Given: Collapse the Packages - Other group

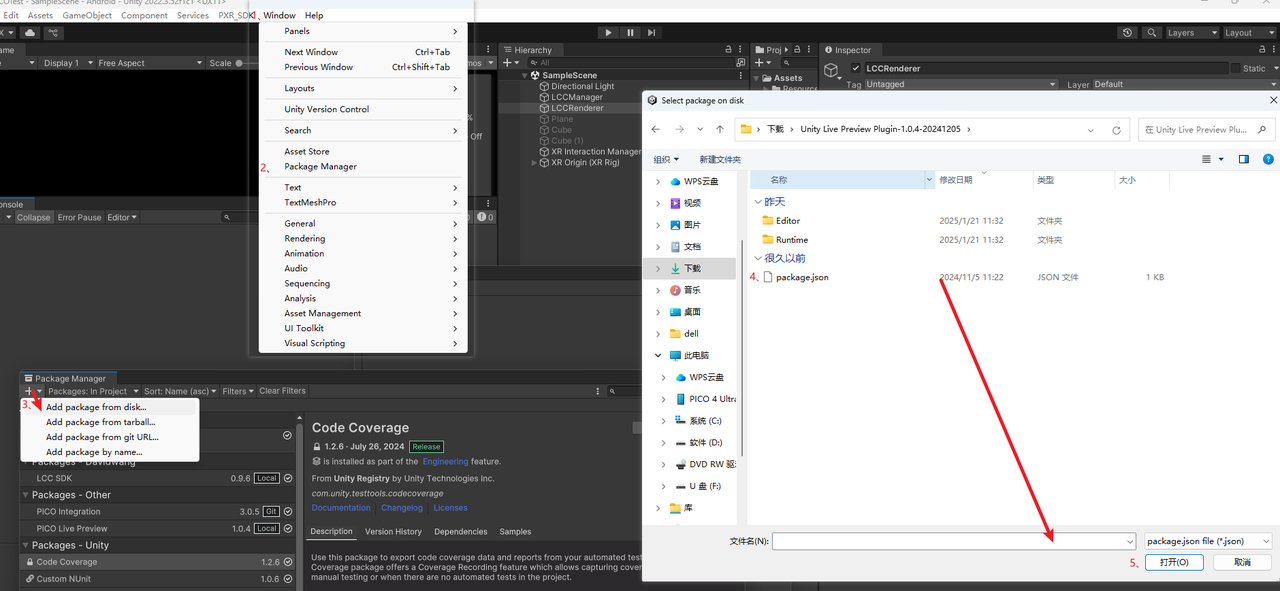Looking at the screenshot, I should [x=27, y=495].
